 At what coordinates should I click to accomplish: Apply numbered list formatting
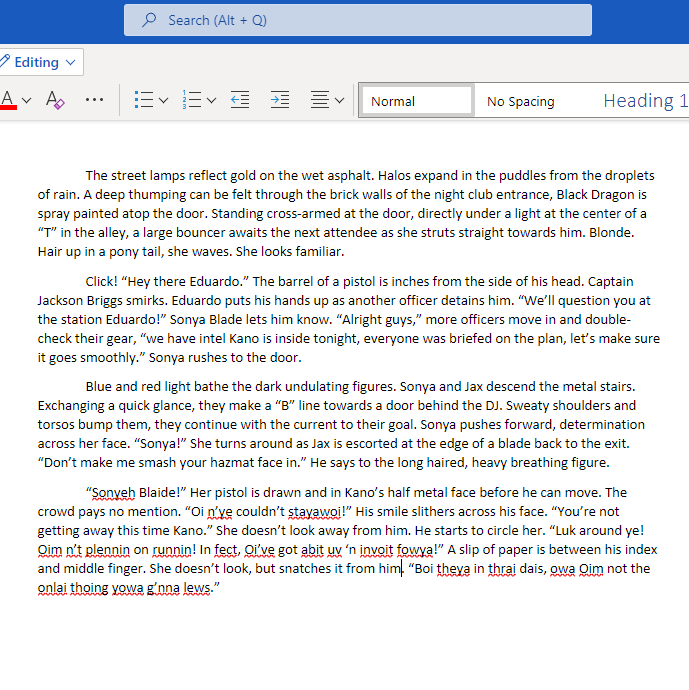(x=192, y=100)
